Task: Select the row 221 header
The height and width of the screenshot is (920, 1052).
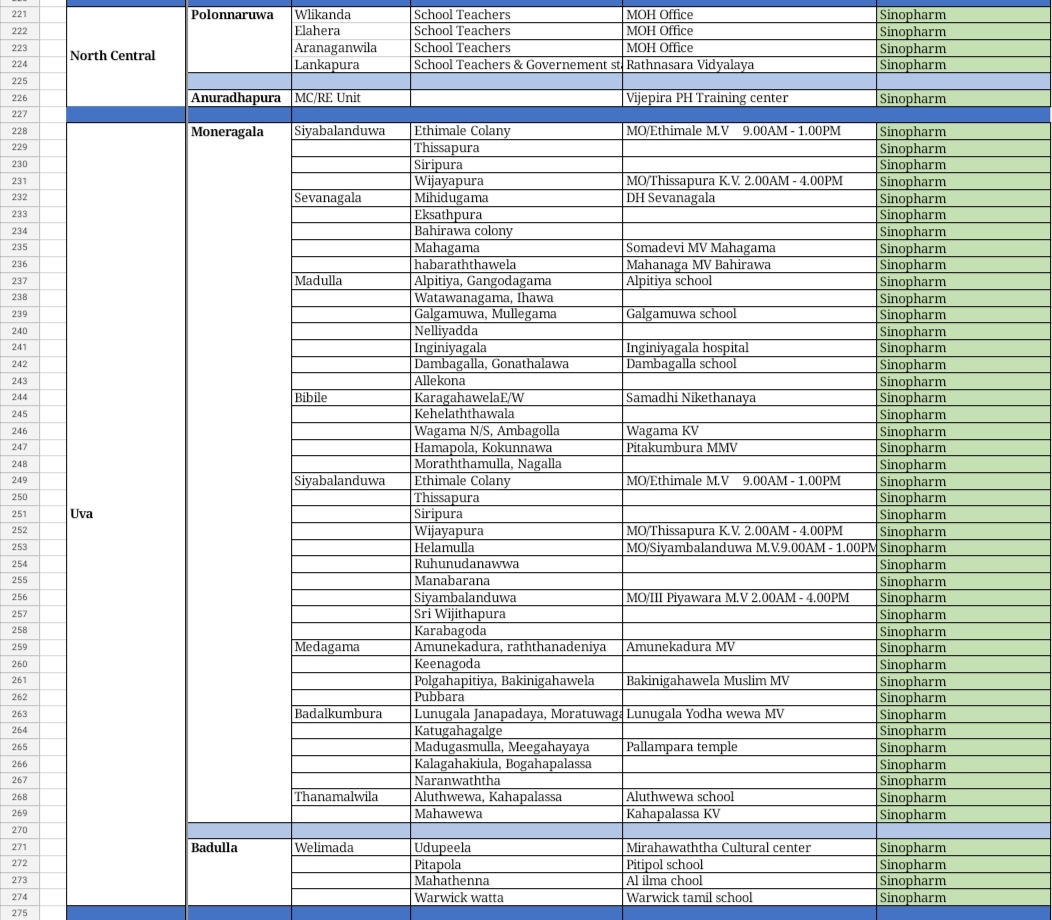Action: [19, 14]
